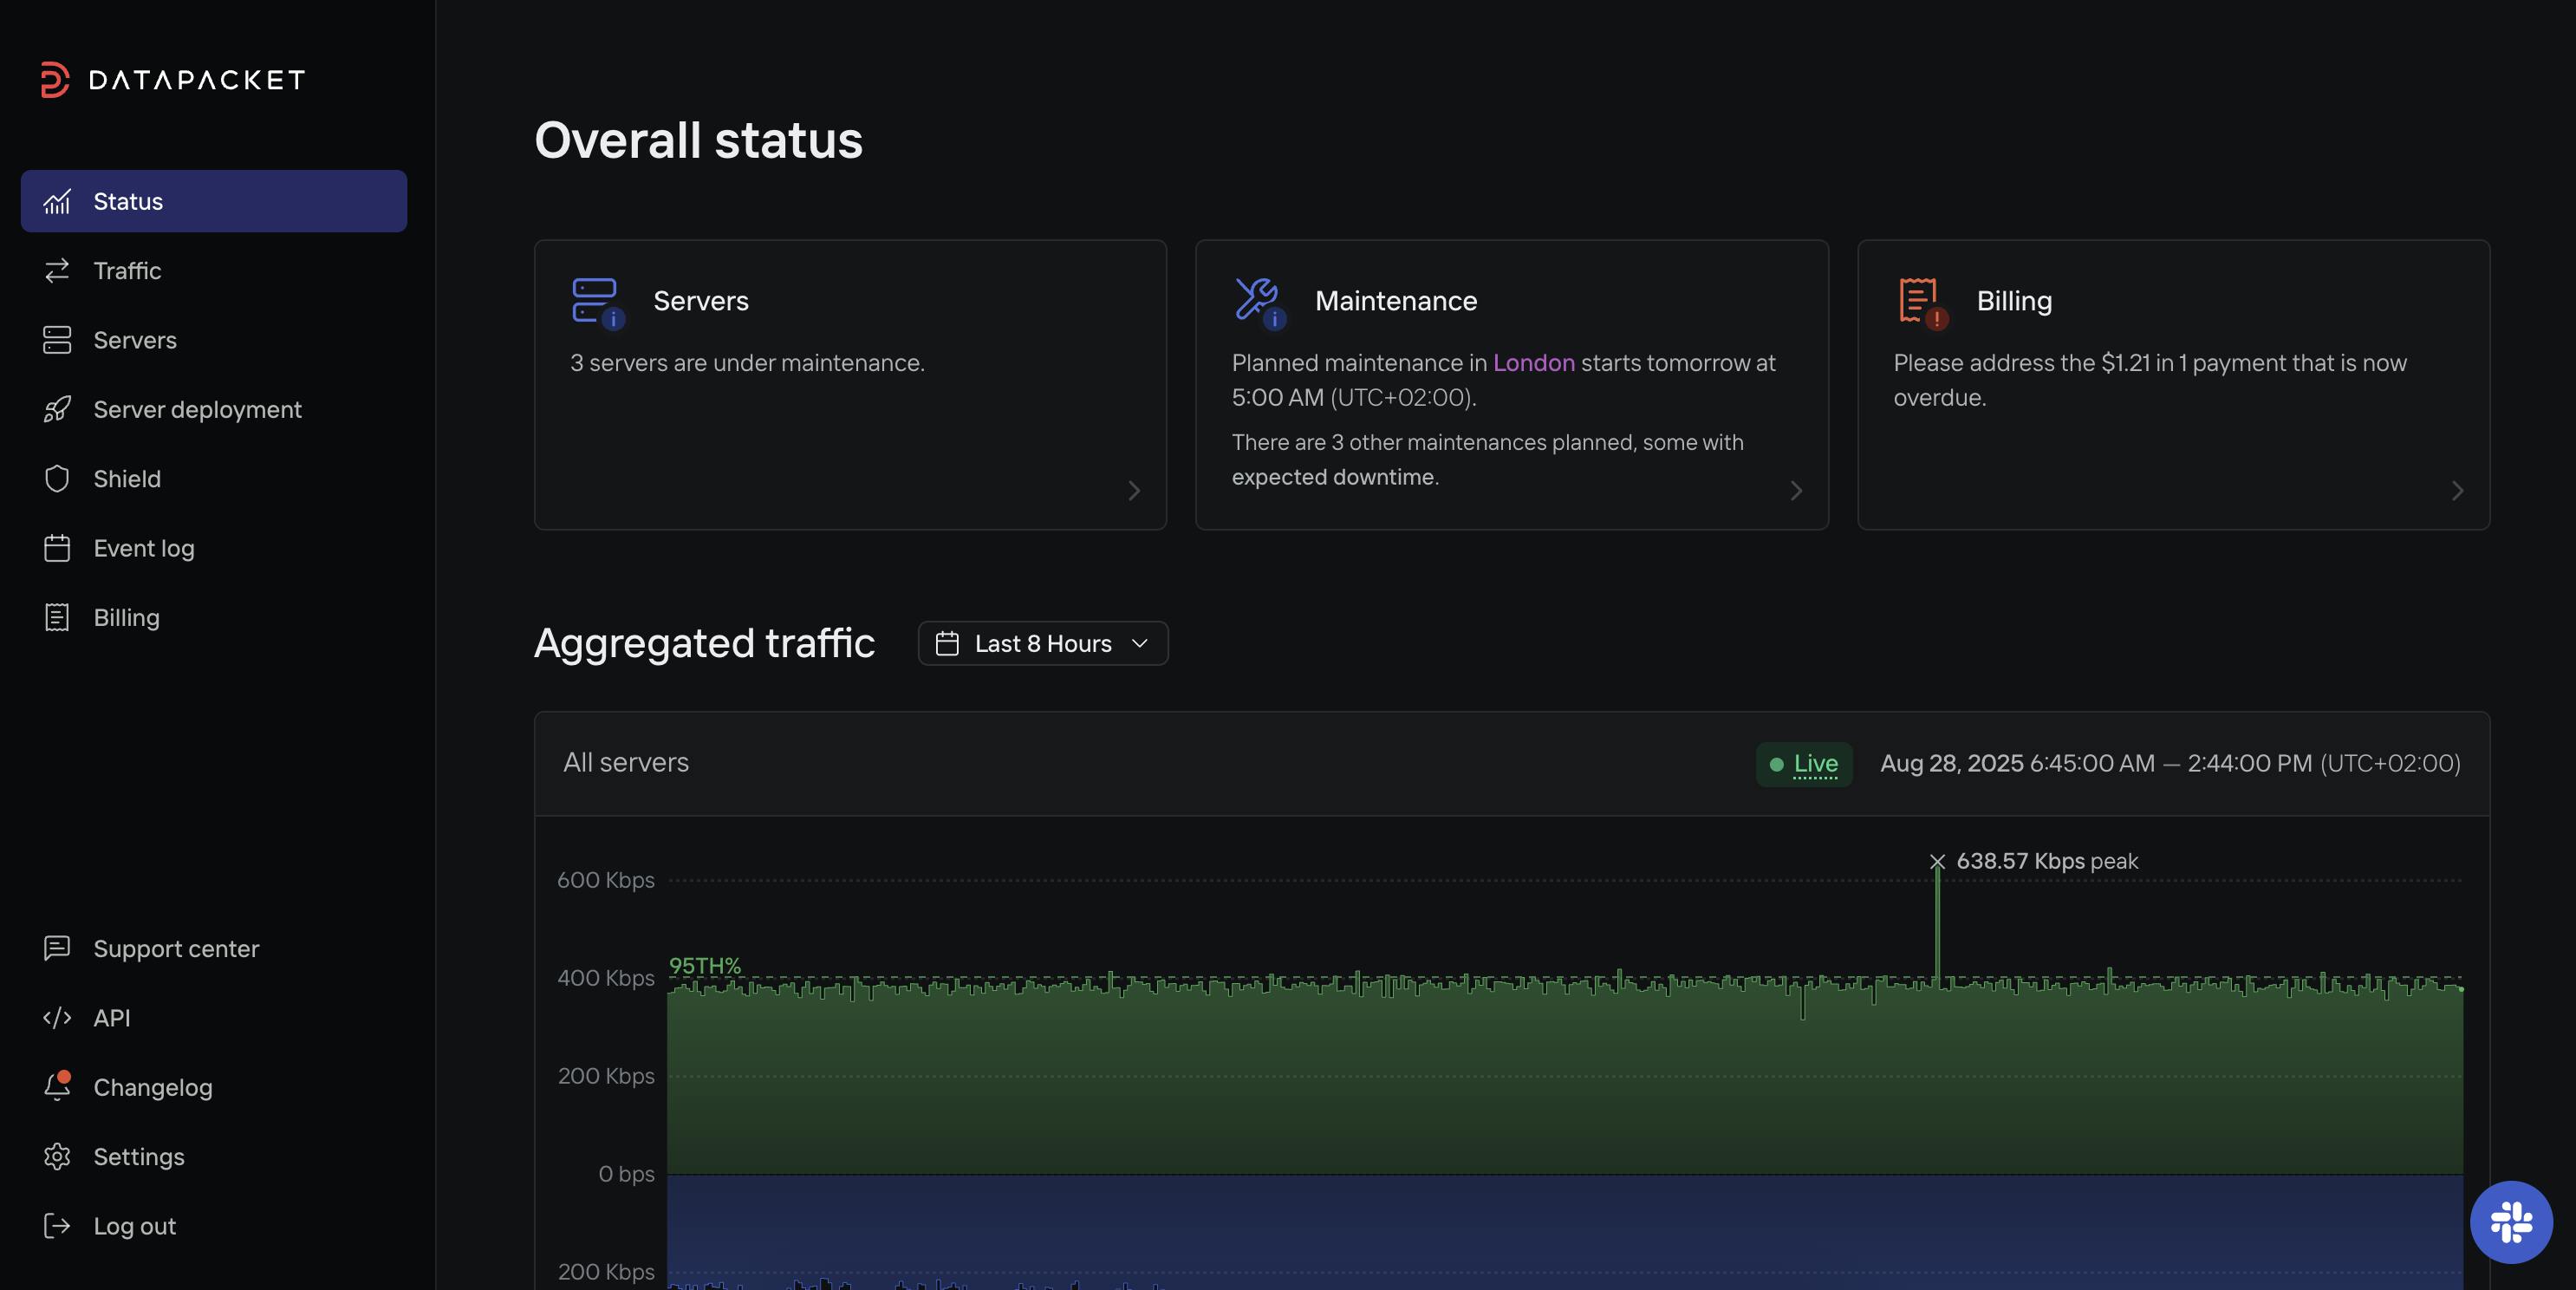The height and width of the screenshot is (1290, 2576).
Task: Click the Server deployment rocket icon
Action: pos(57,410)
